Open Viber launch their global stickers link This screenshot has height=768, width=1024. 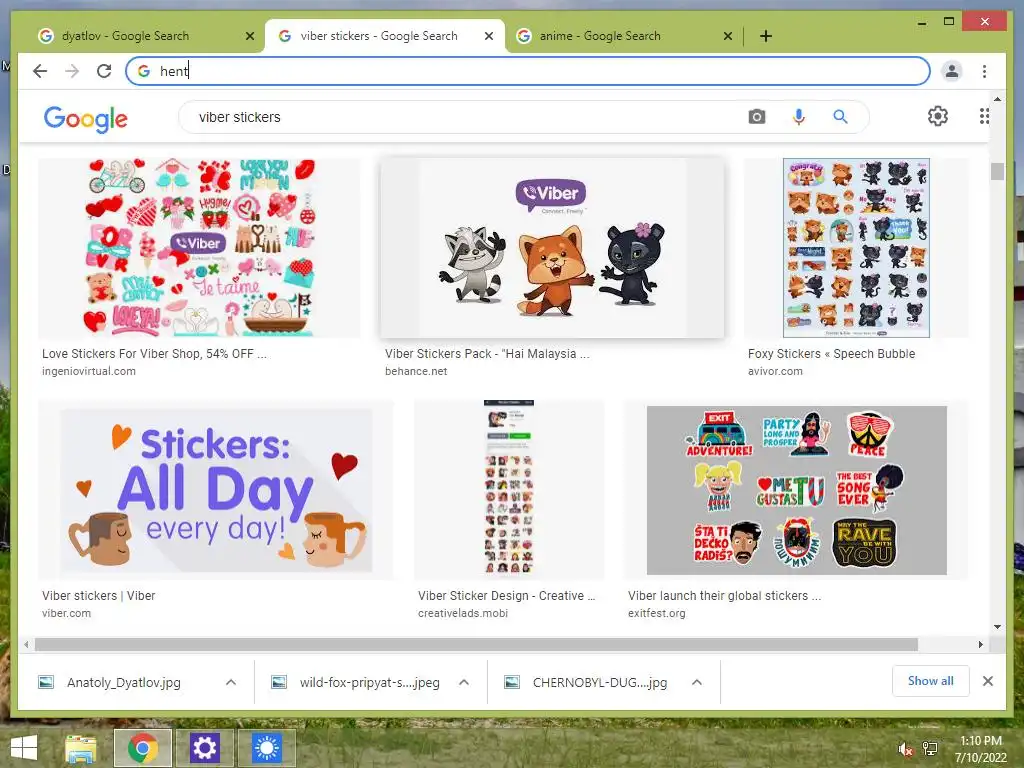point(724,596)
